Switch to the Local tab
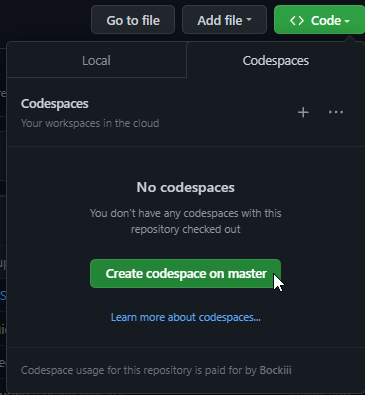This screenshot has width=365, height=395. [x=96, y=61]
